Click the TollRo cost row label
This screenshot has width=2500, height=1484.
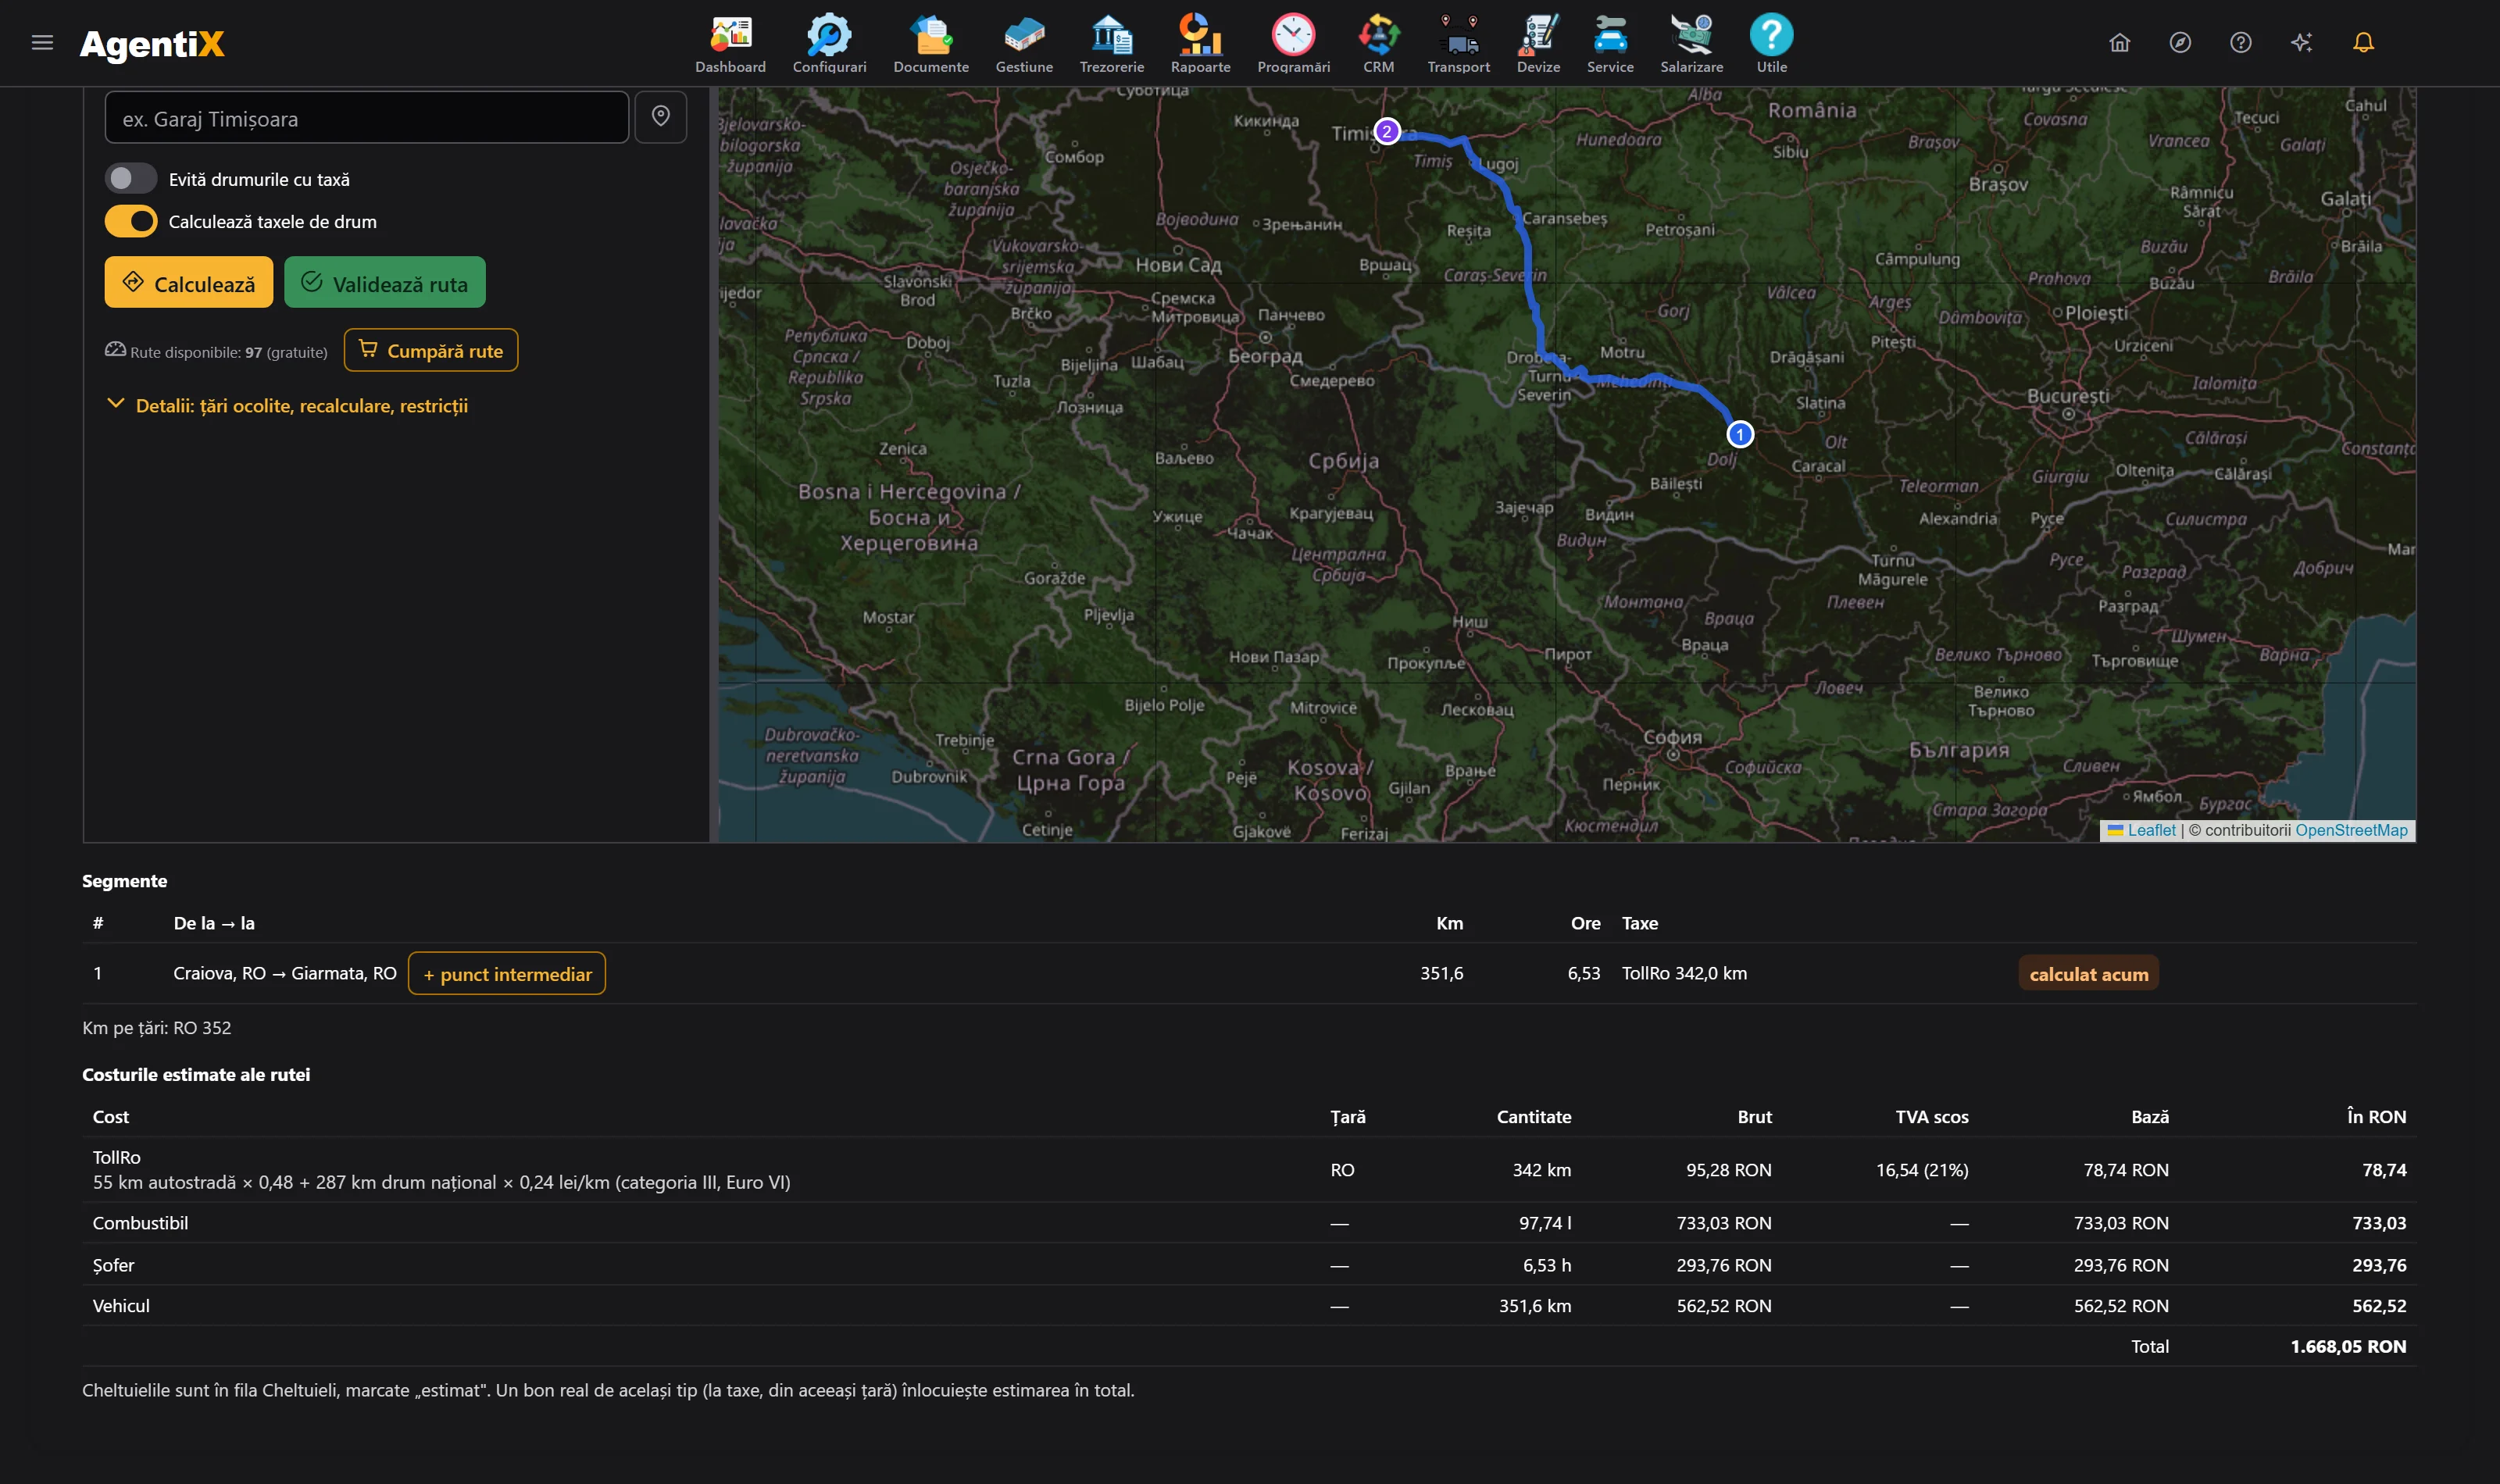(116, 1157)
